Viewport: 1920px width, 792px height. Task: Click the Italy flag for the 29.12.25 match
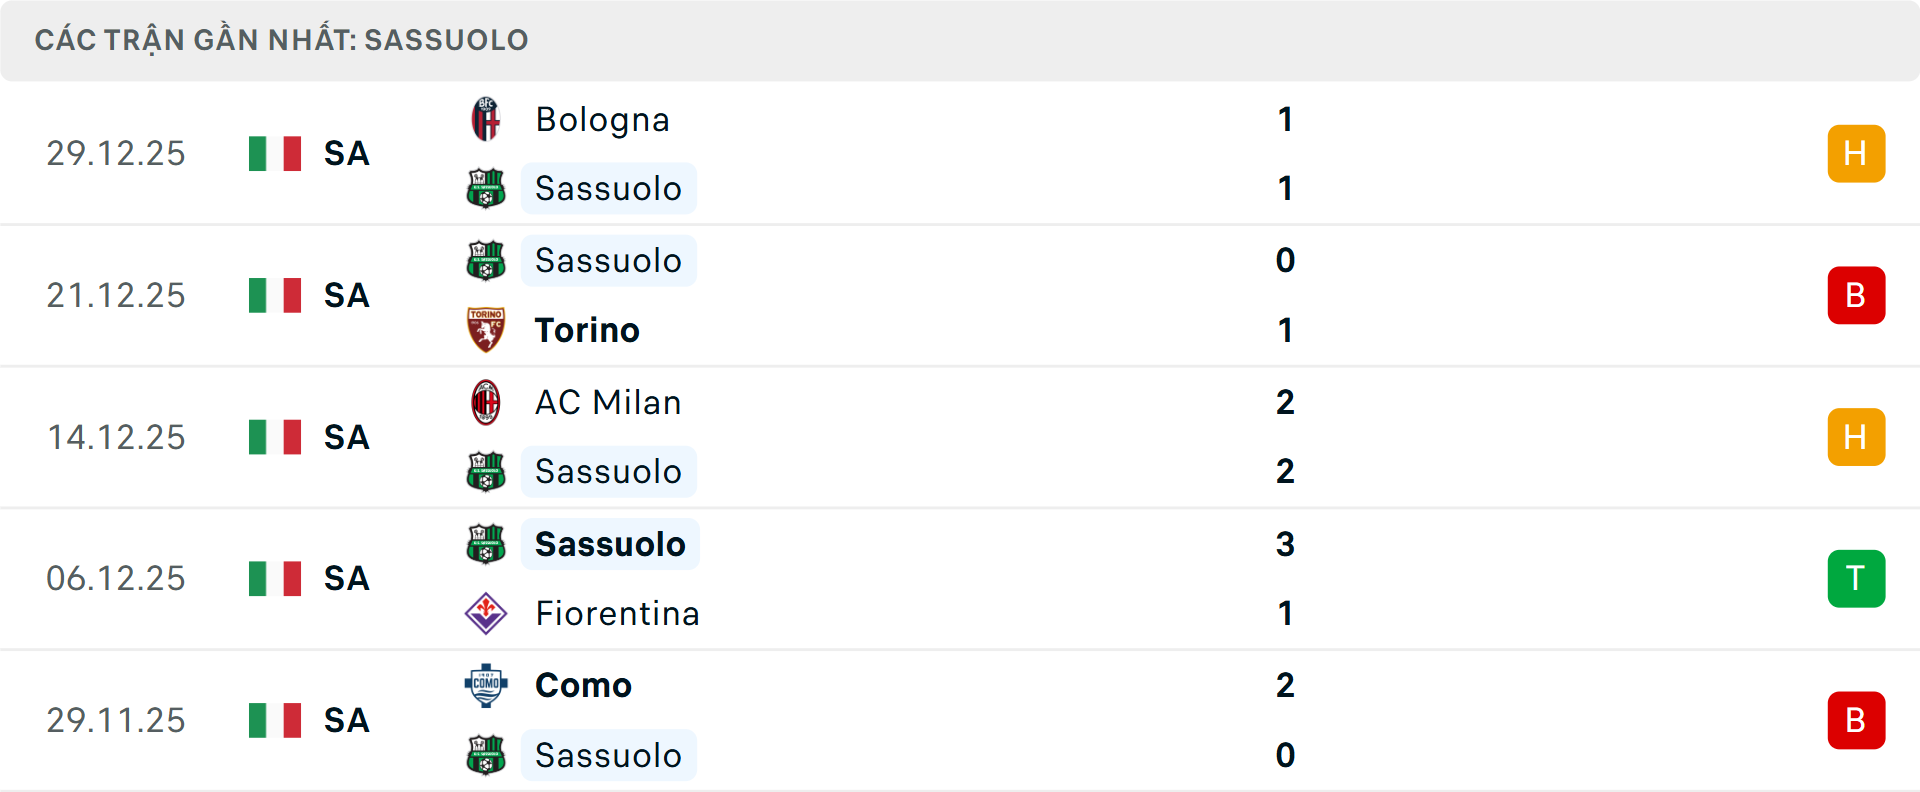274,154
